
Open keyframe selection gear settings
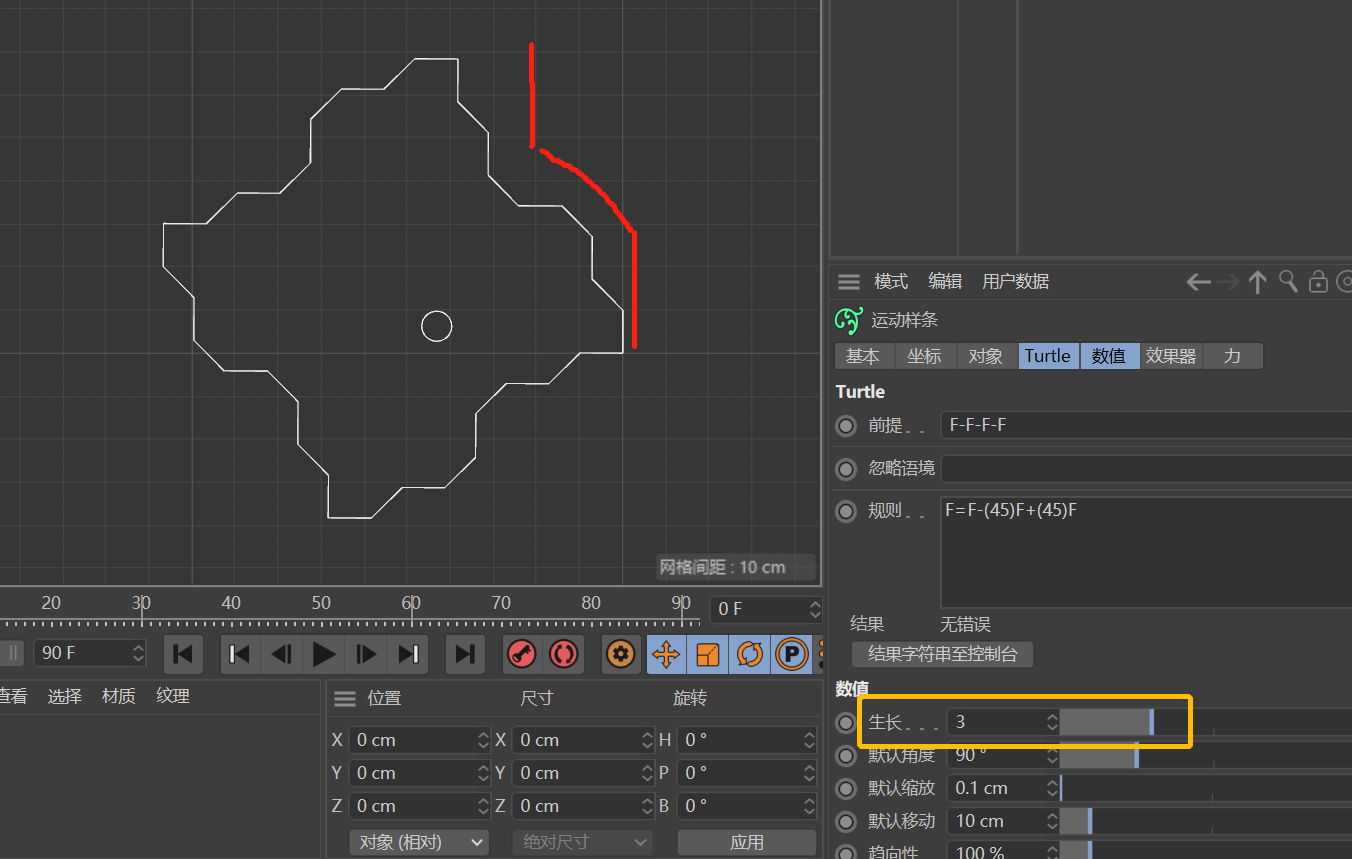(x=621, y=654)
